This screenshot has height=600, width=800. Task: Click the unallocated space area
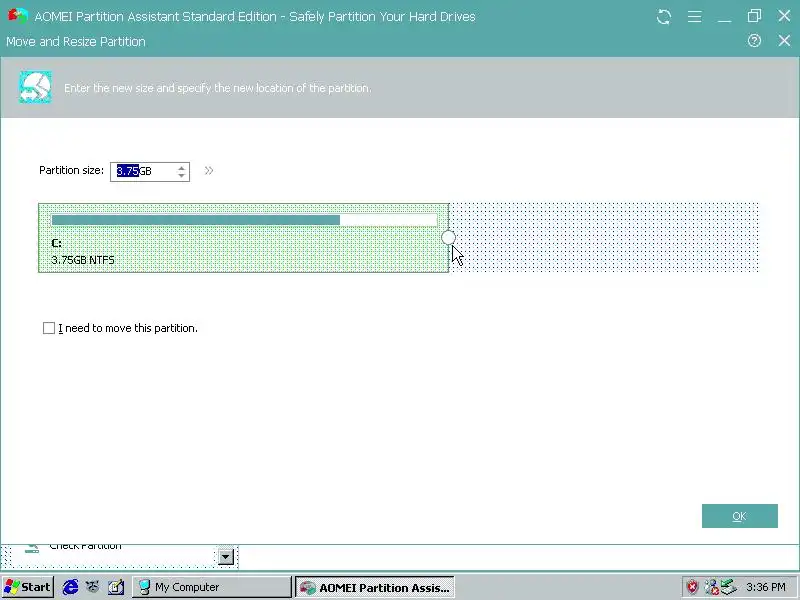pyautogui.click(x=604, y=237)
